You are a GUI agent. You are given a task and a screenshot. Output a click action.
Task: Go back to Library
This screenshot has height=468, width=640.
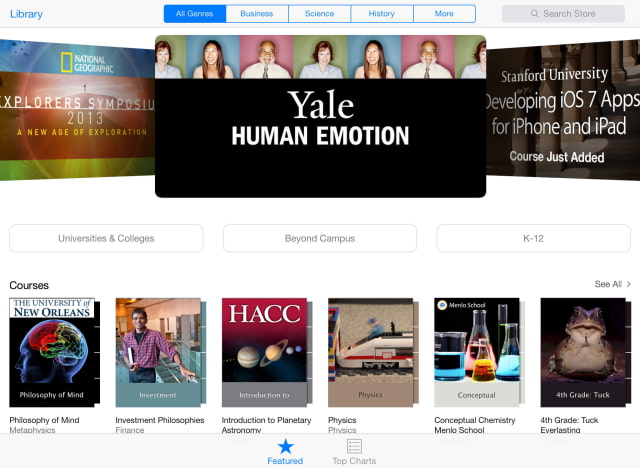pos(26,14)
